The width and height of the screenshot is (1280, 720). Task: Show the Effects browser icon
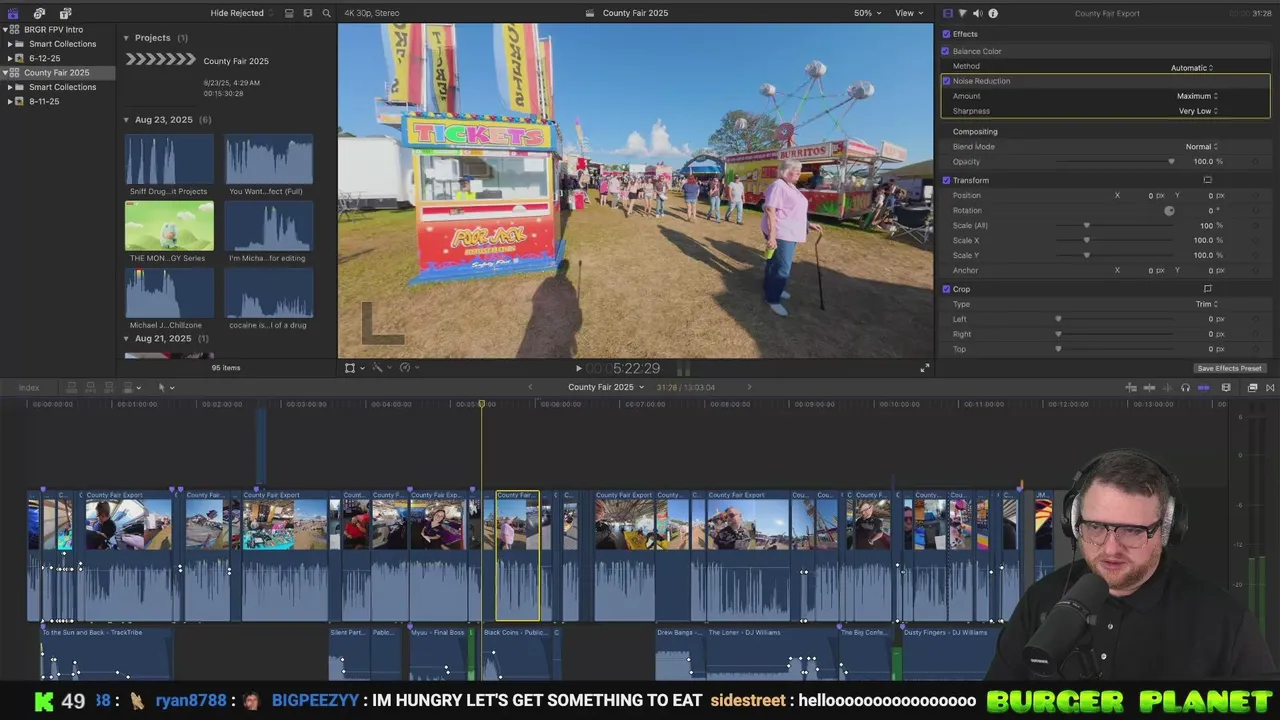tap(1252, 387)
